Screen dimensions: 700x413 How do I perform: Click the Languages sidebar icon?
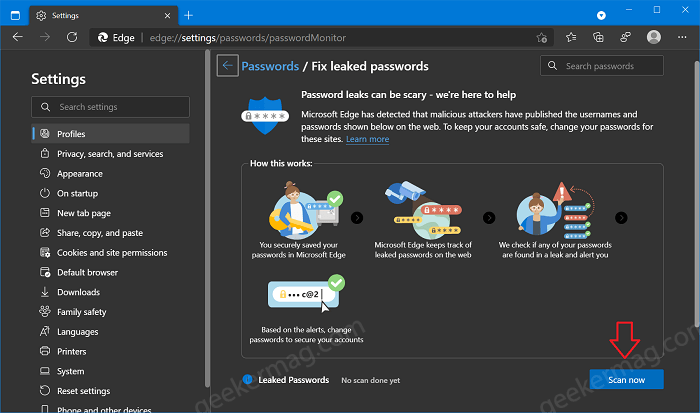click(45, 331)
